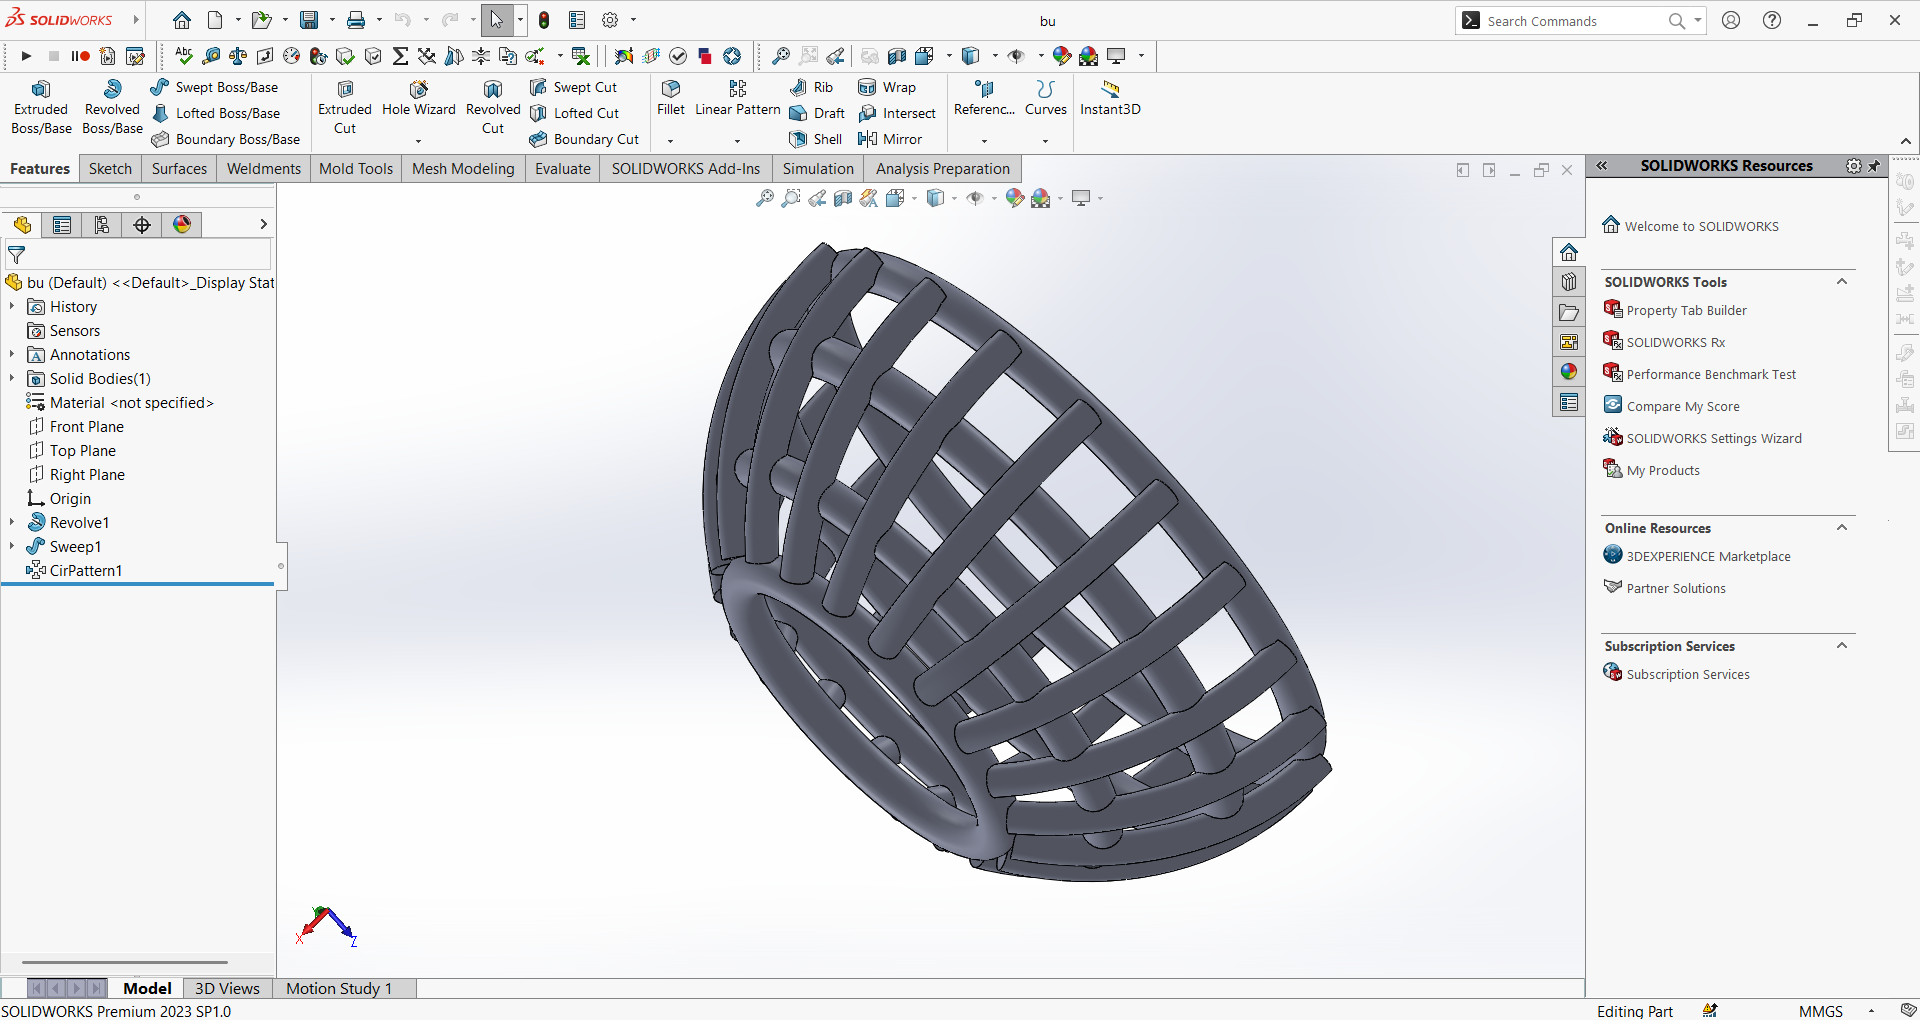Focus the Search Commands field
The height and width of the screenshot is (1020, 1920).
pos(1572,21)
